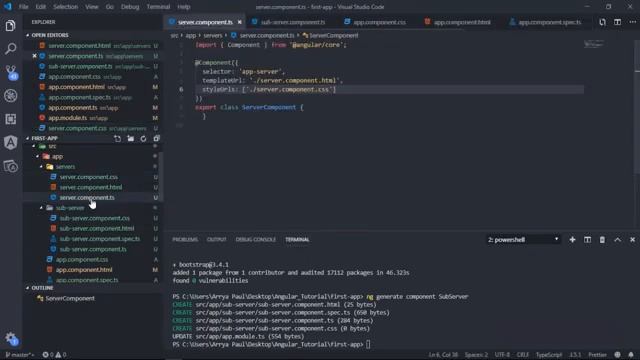Refresh the explorer file tree
This screenshot has width=640, height=360.
(143, 138)
